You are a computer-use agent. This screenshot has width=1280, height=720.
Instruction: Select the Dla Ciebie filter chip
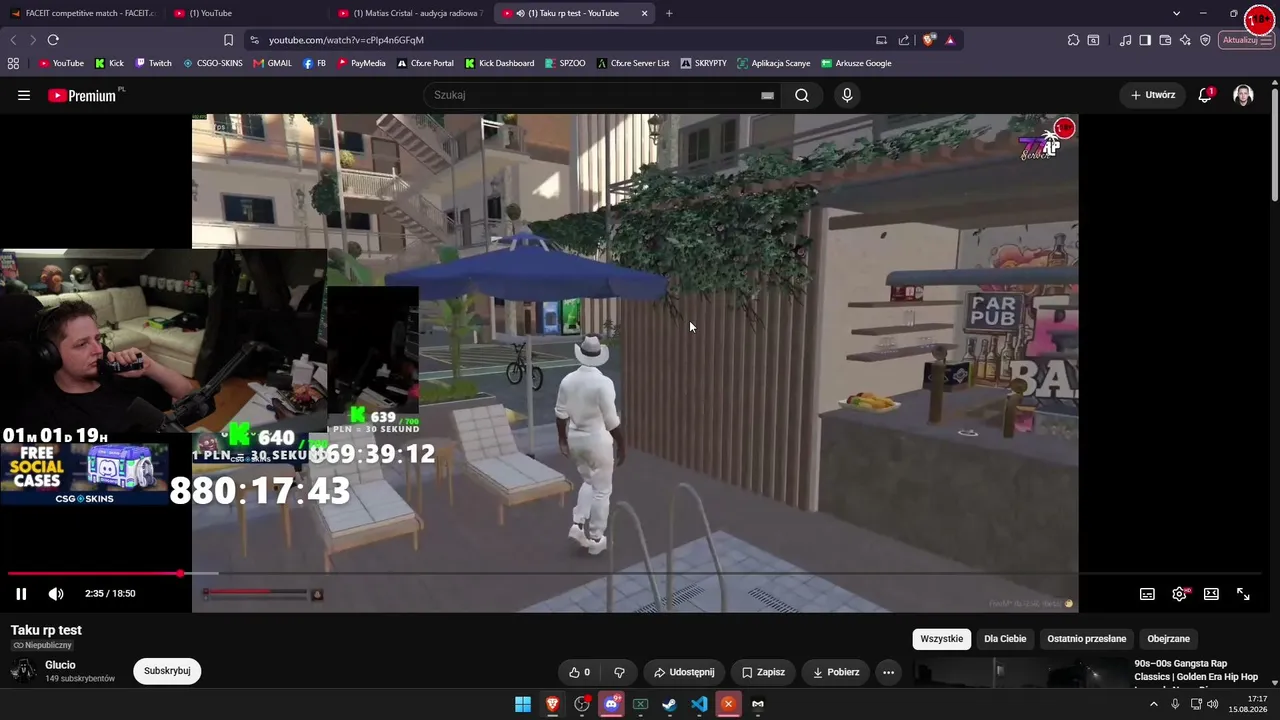[1005, 639]
